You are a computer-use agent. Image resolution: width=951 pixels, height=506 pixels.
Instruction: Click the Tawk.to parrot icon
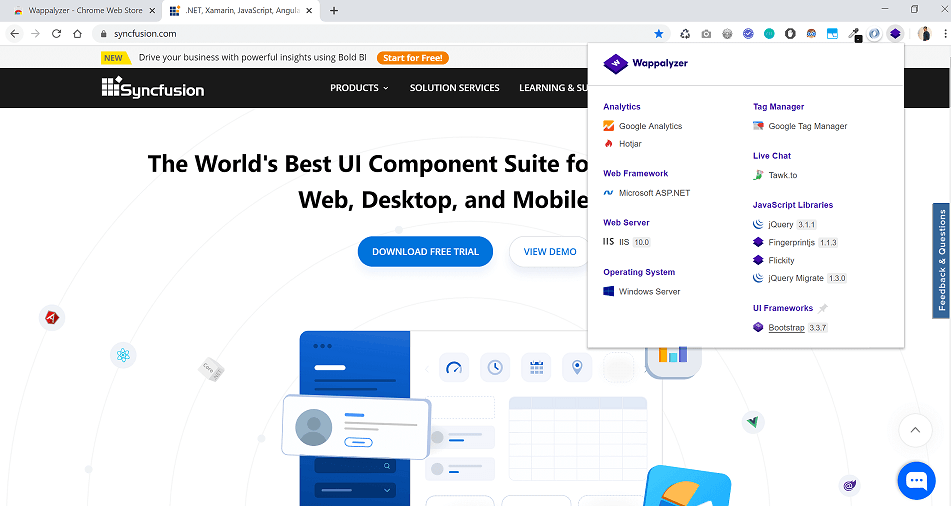(x=758, y=175)
